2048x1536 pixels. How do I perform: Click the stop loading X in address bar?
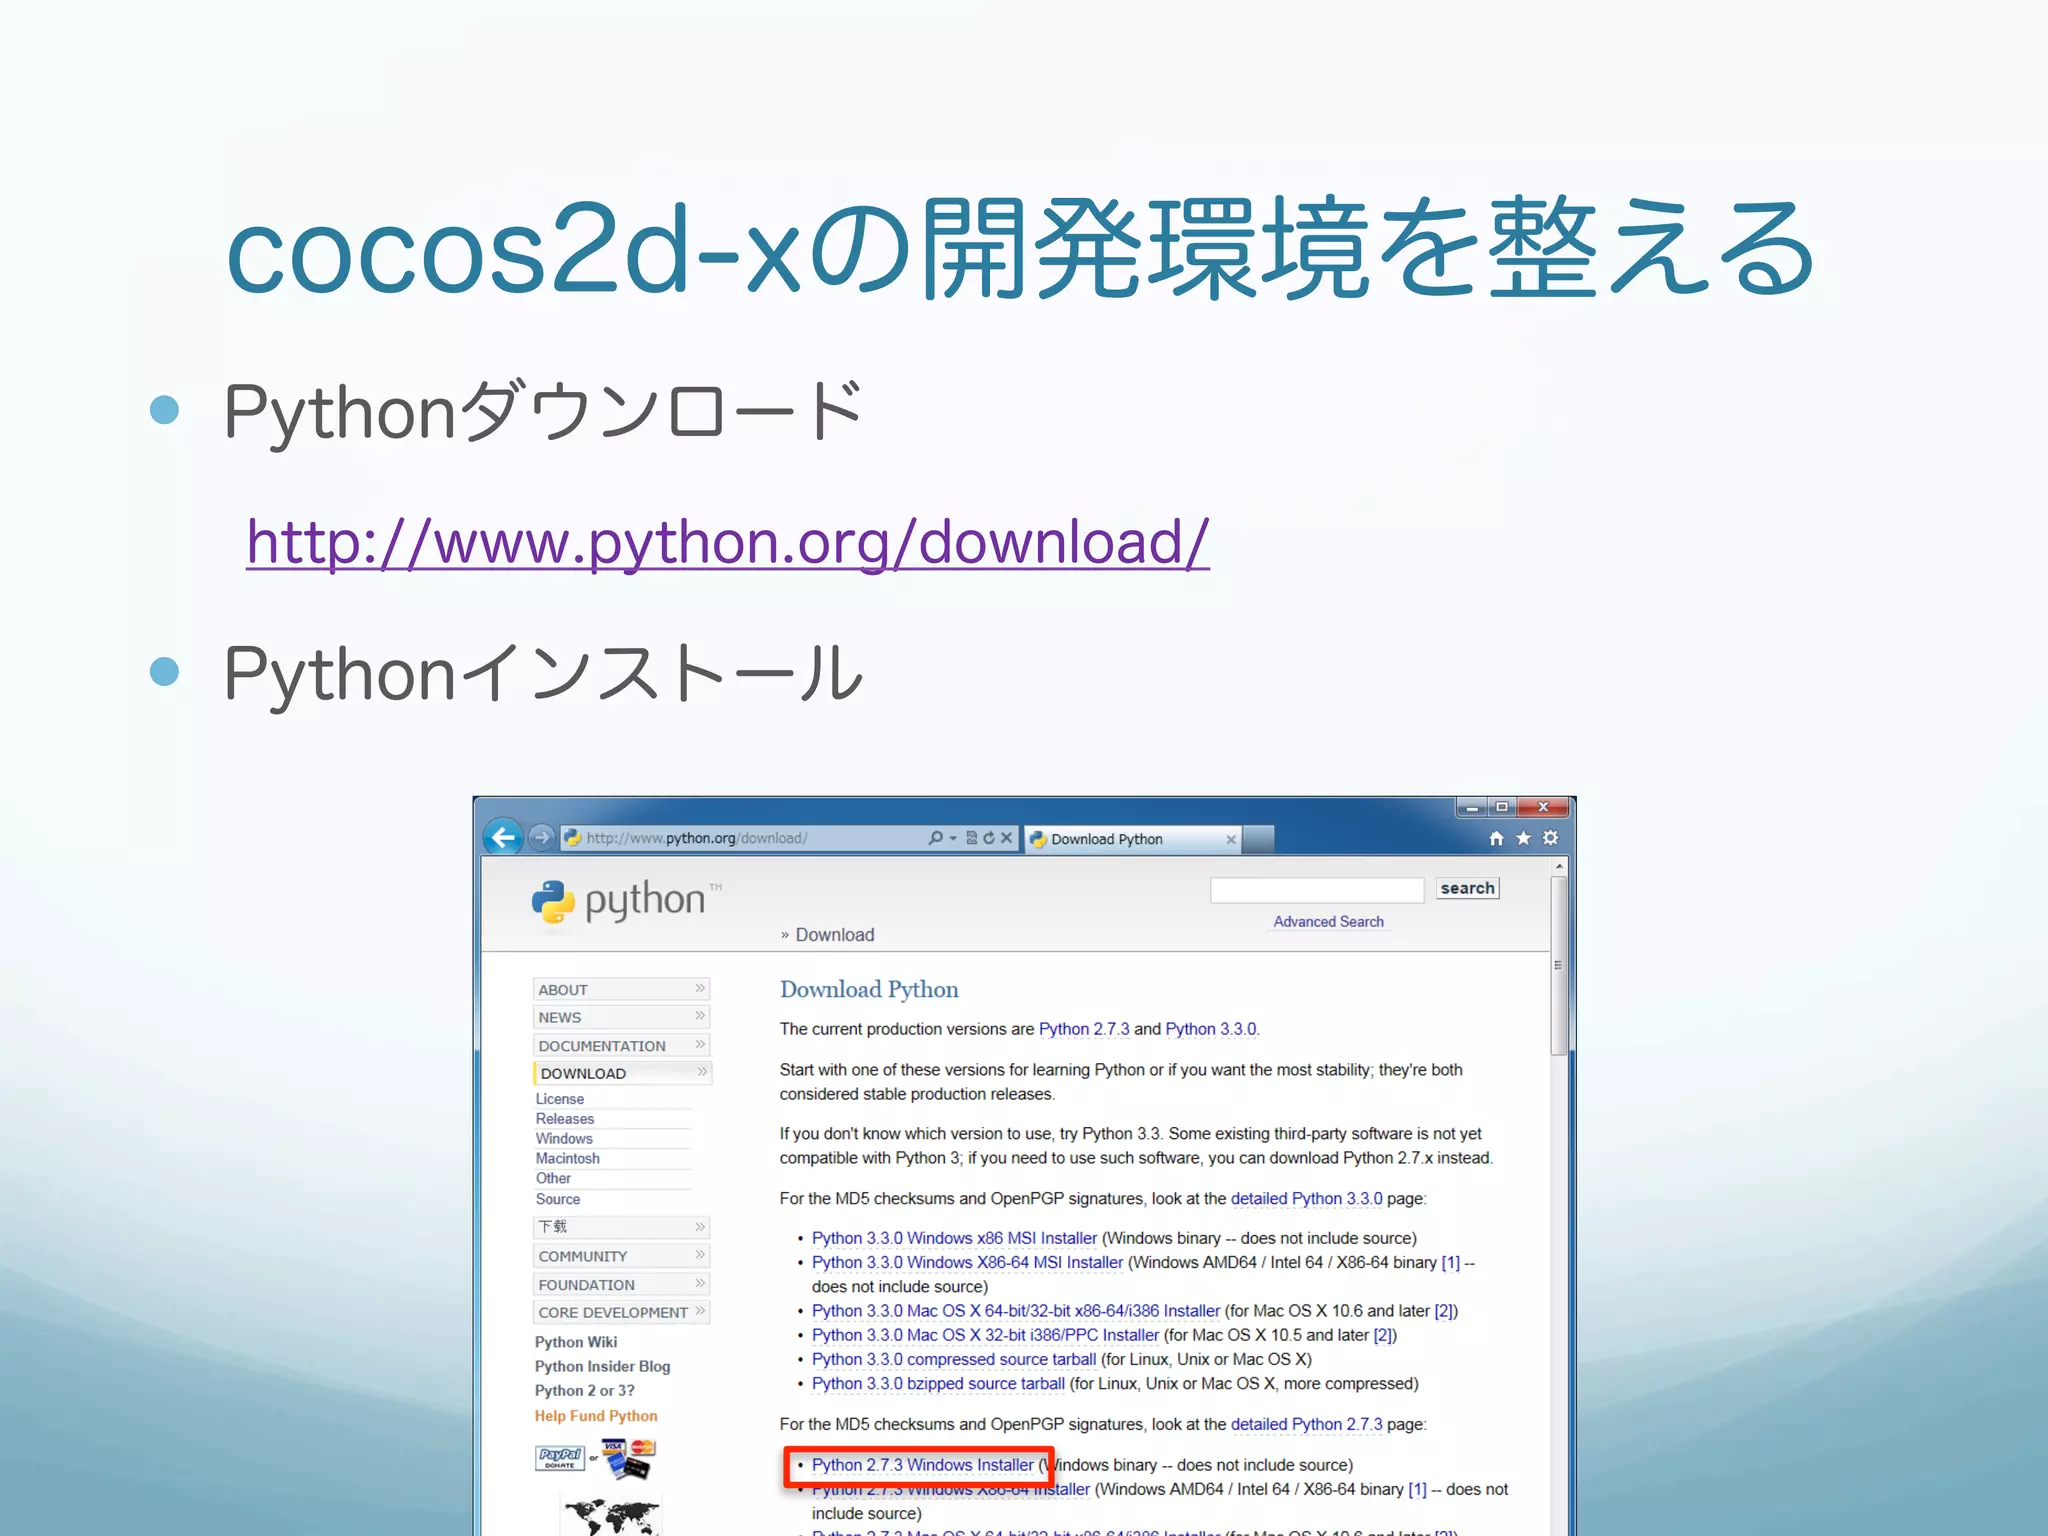click(x=1007, y=838)
